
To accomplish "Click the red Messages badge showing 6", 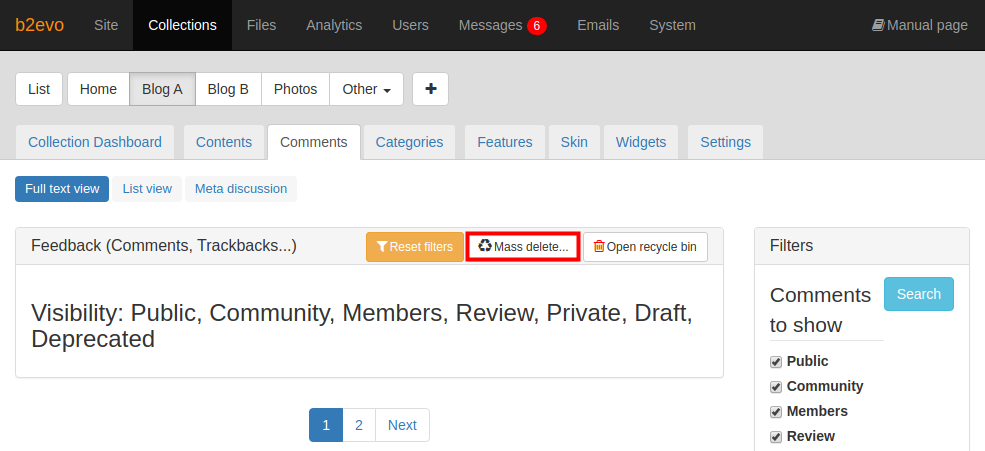I will tap(536, 26).
